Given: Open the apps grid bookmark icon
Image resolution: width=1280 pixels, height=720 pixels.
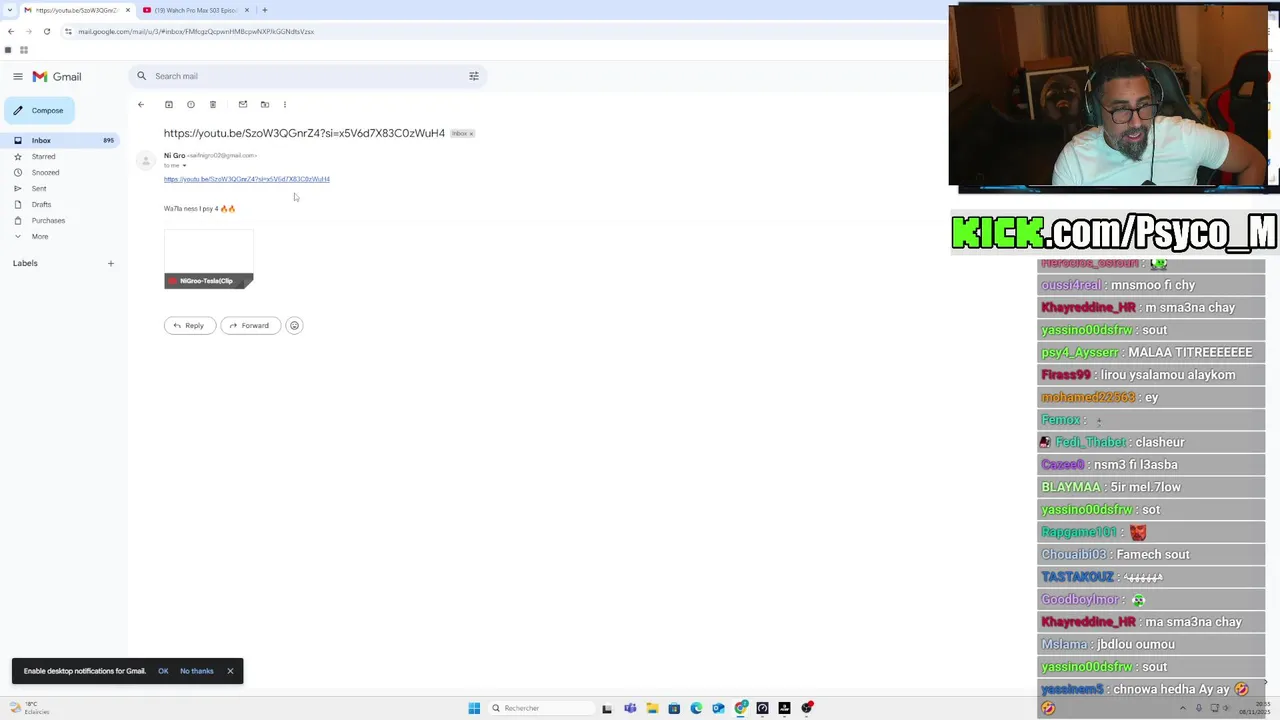Looking at the screenshot, I should tap(24, 50).
